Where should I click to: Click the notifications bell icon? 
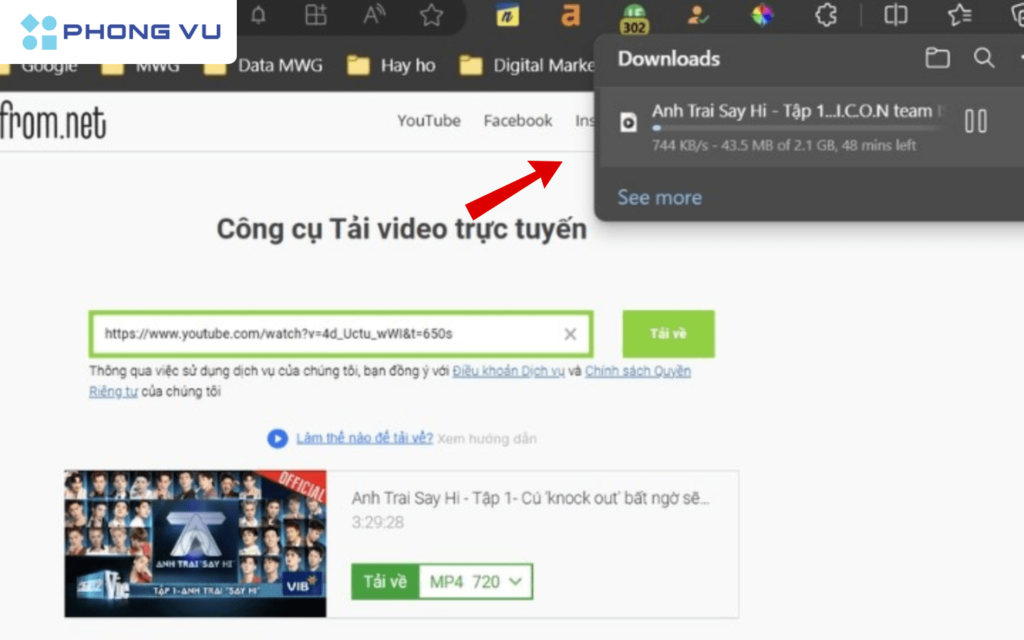coord(257,16)
